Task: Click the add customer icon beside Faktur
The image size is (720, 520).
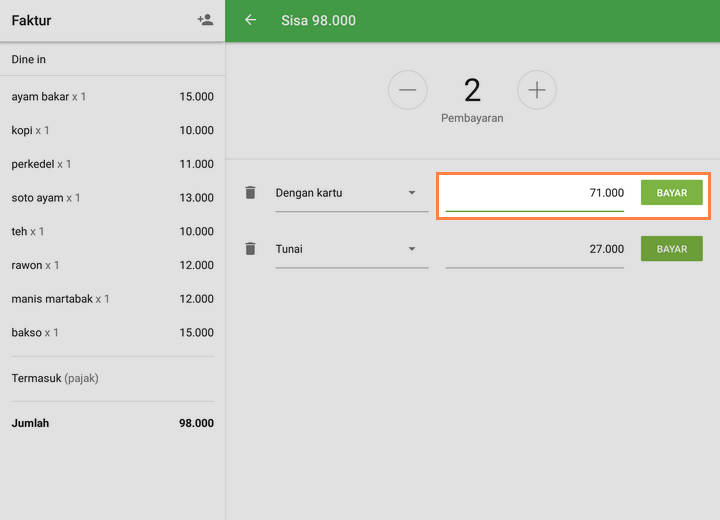Action: [x=205, y=20]
